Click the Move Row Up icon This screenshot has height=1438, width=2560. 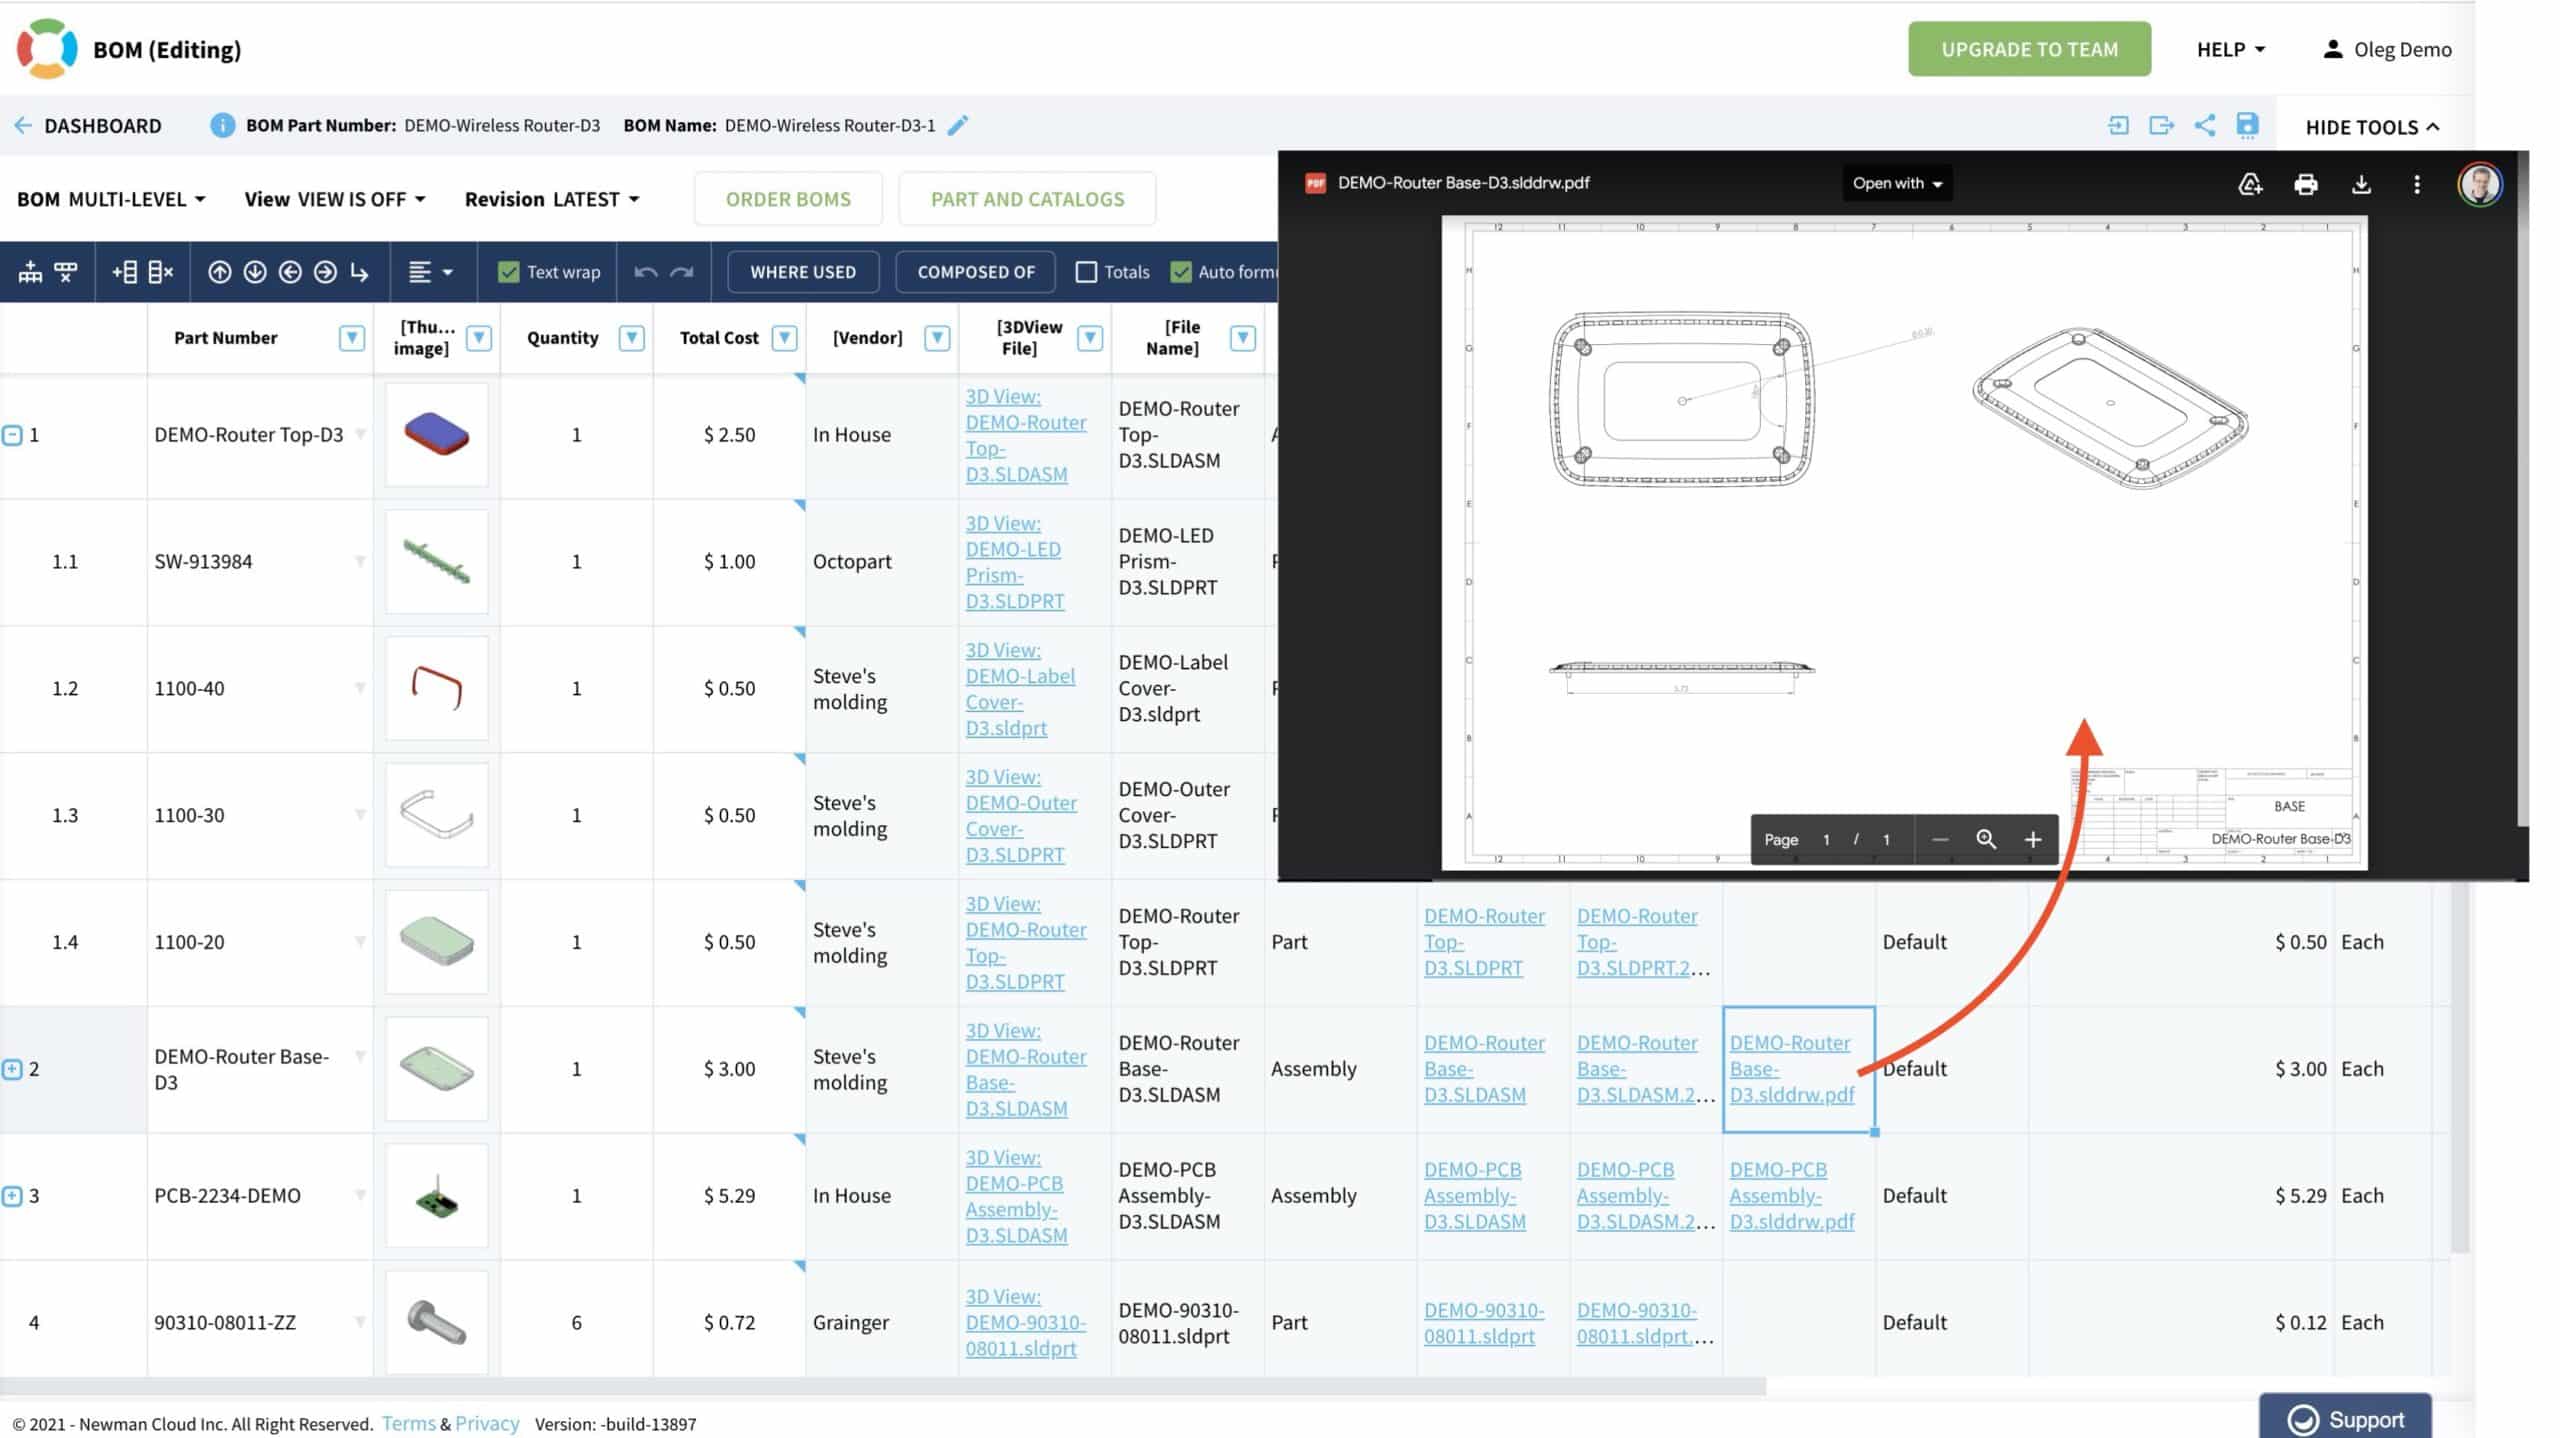tap(220, 272)
